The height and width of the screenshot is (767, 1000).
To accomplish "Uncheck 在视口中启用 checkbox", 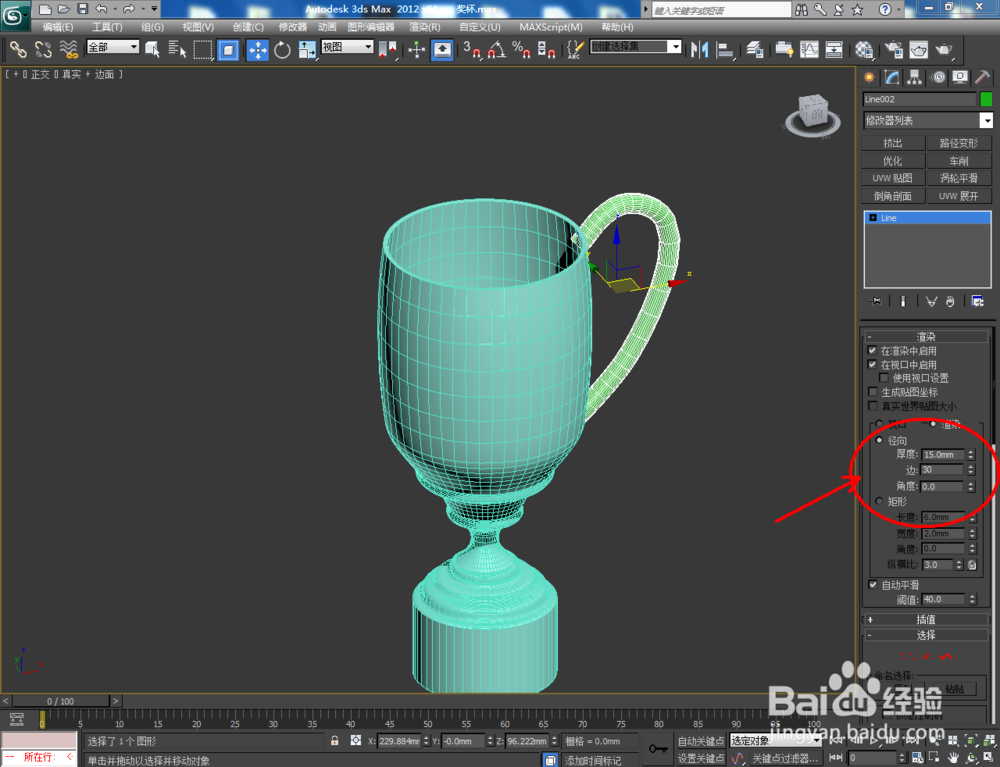I will pos(872,364).
